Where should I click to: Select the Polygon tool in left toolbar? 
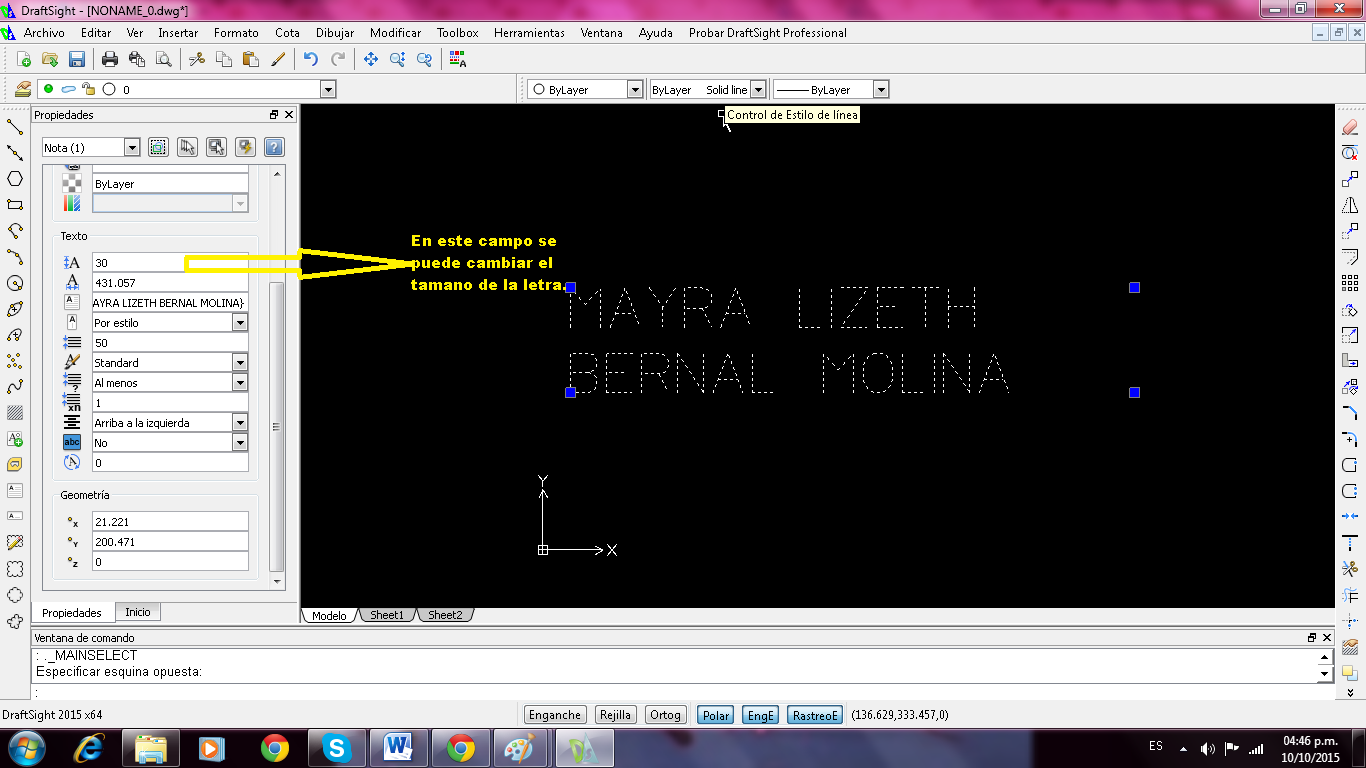tap(15, 179)
